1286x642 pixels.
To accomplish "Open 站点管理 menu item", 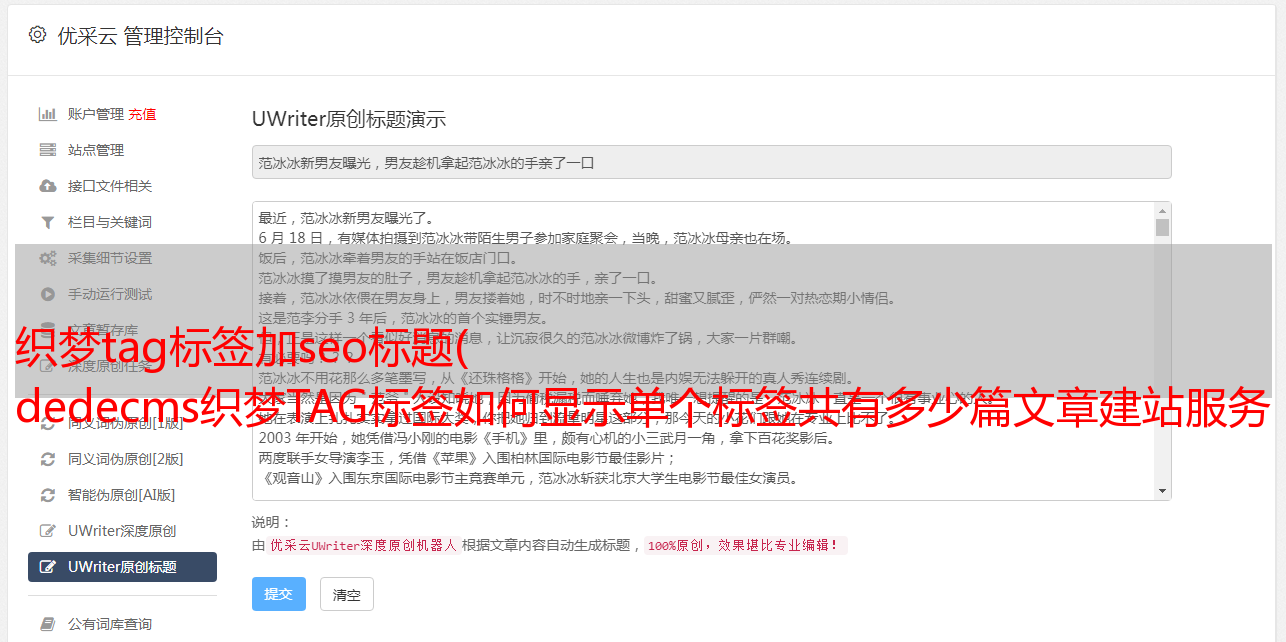I will pyautogui.click(x=96, y=150).
